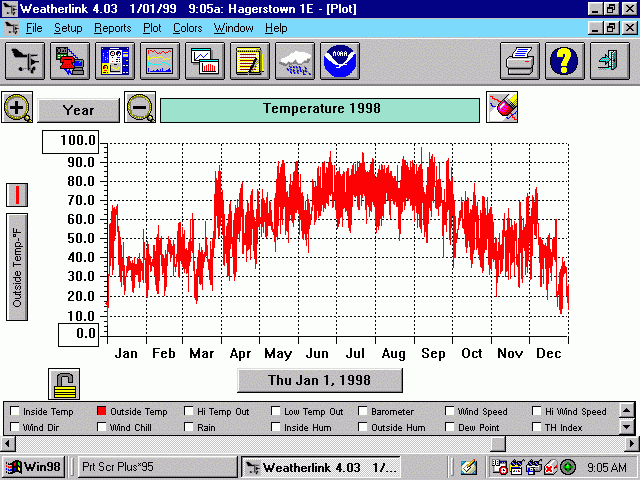Zoom out with the minus magnifier

point(140,107)
